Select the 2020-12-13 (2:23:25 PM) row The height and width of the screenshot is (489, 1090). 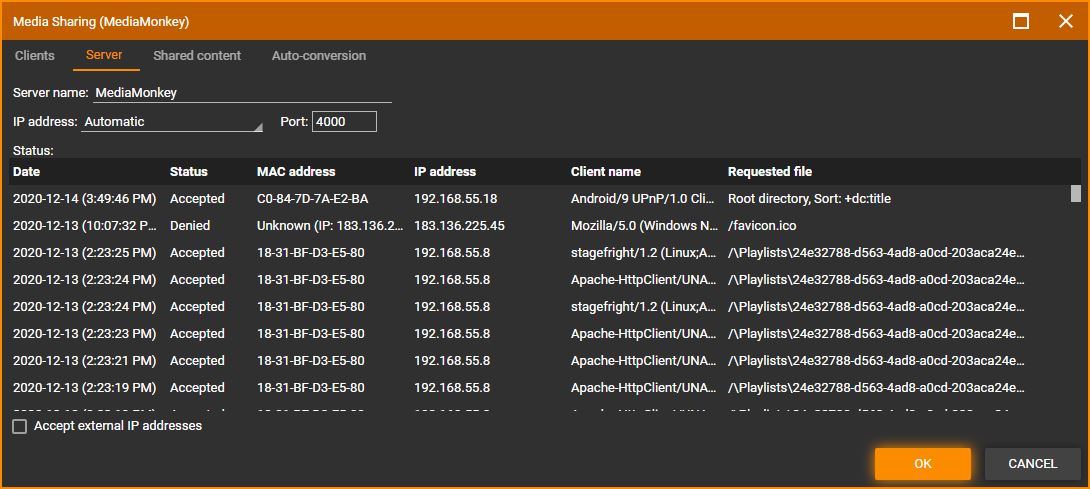coord(539,253)
